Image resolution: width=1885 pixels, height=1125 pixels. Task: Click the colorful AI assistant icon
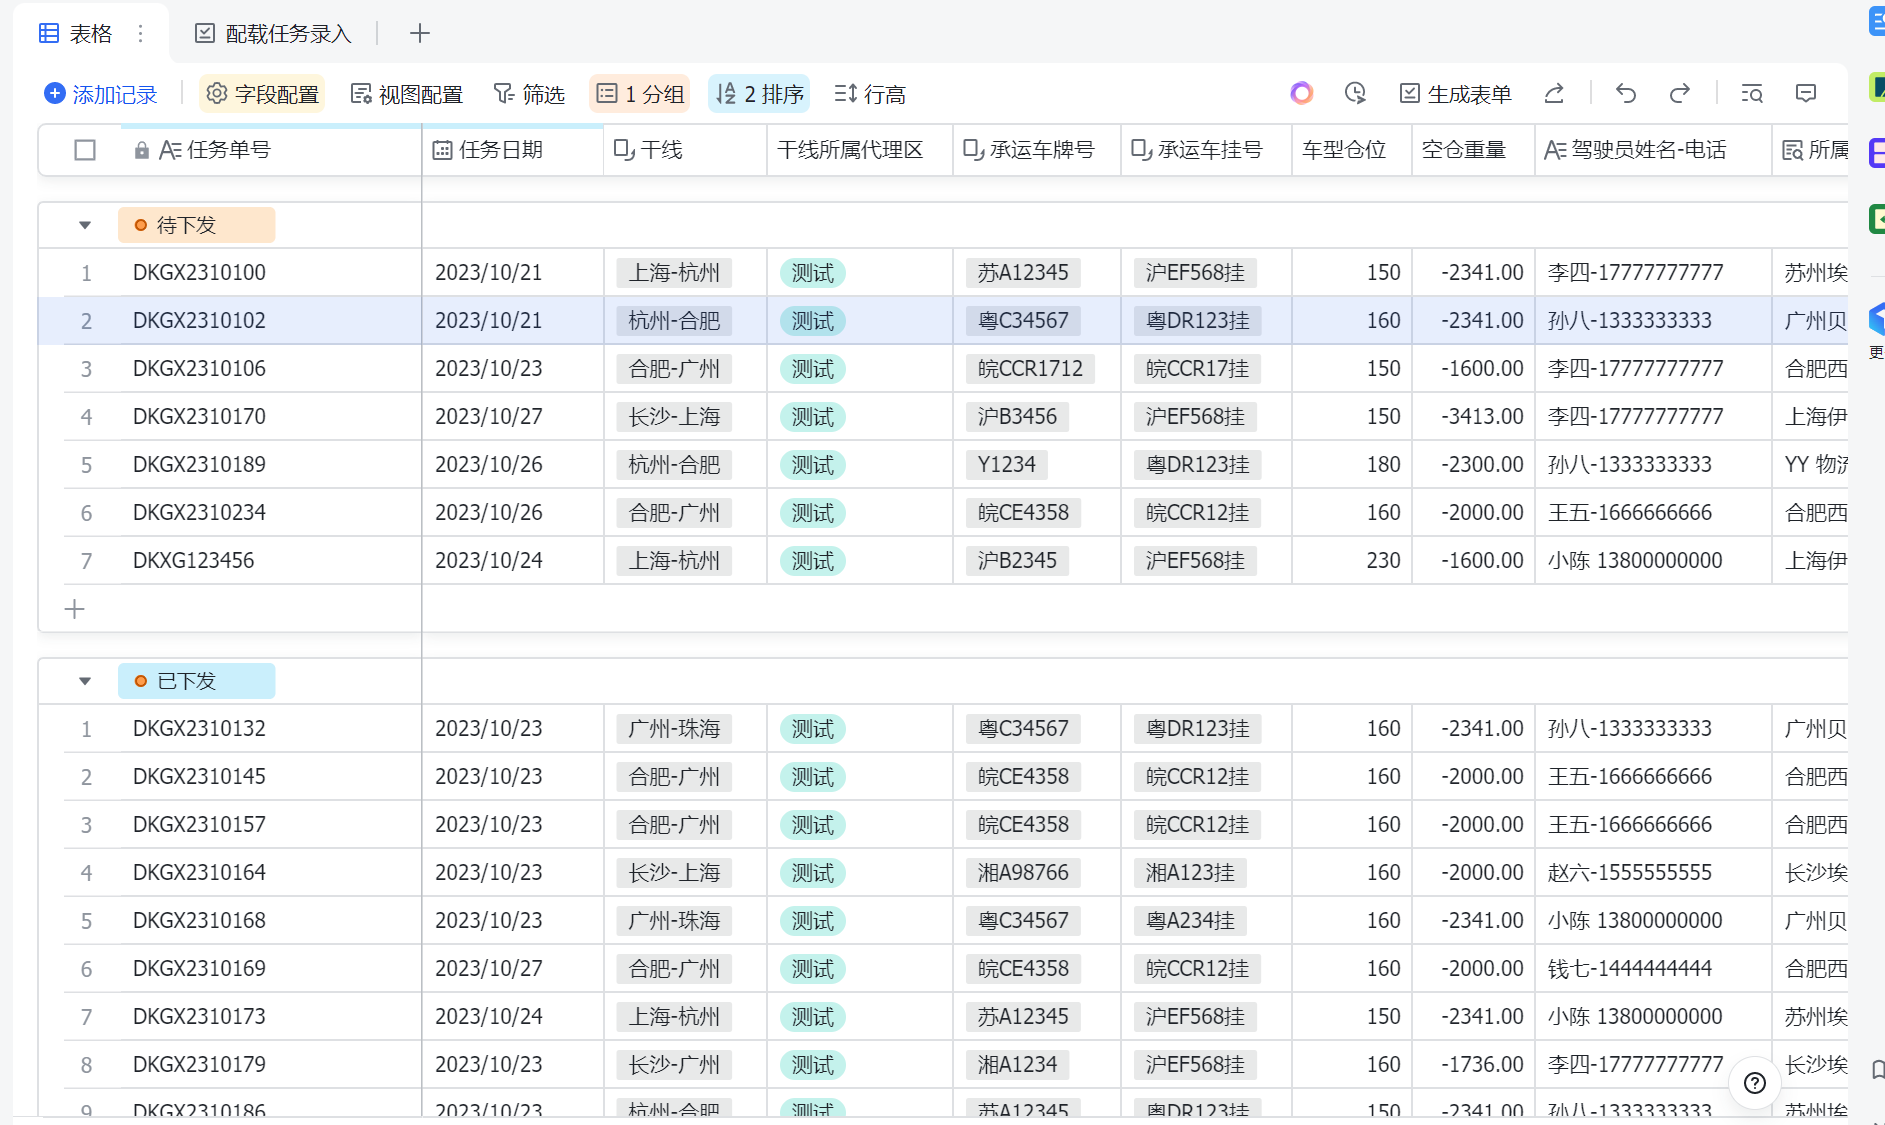(x=1301, y=94)
